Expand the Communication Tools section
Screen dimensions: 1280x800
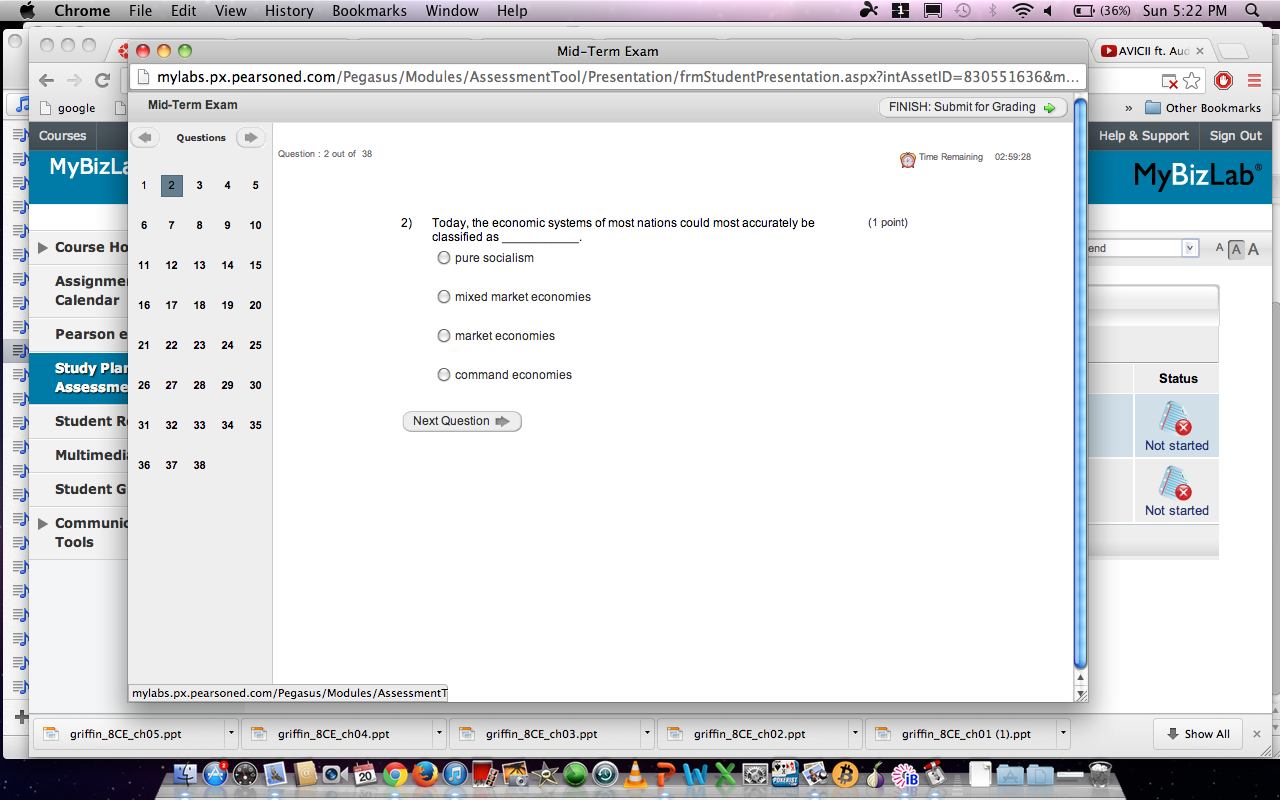(x=43, y=523)
